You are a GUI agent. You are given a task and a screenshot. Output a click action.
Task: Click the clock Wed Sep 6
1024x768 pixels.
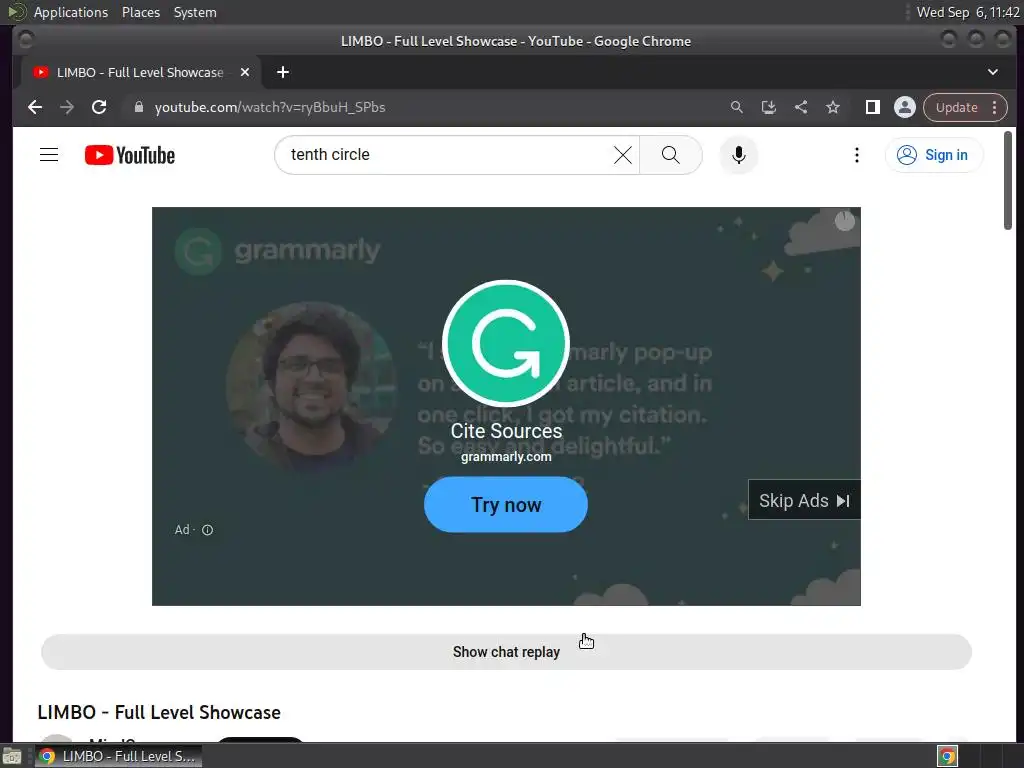pyautogui.click(x=968, y=12)
